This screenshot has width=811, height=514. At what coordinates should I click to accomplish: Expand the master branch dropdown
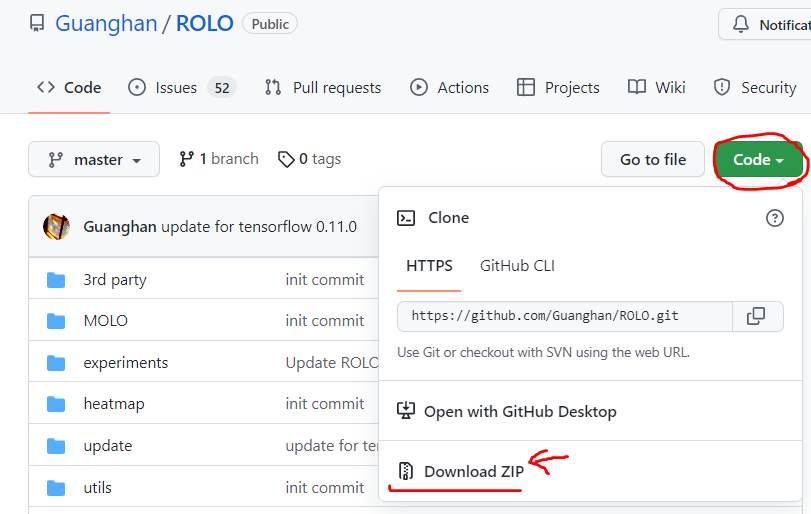coord(94,159)
